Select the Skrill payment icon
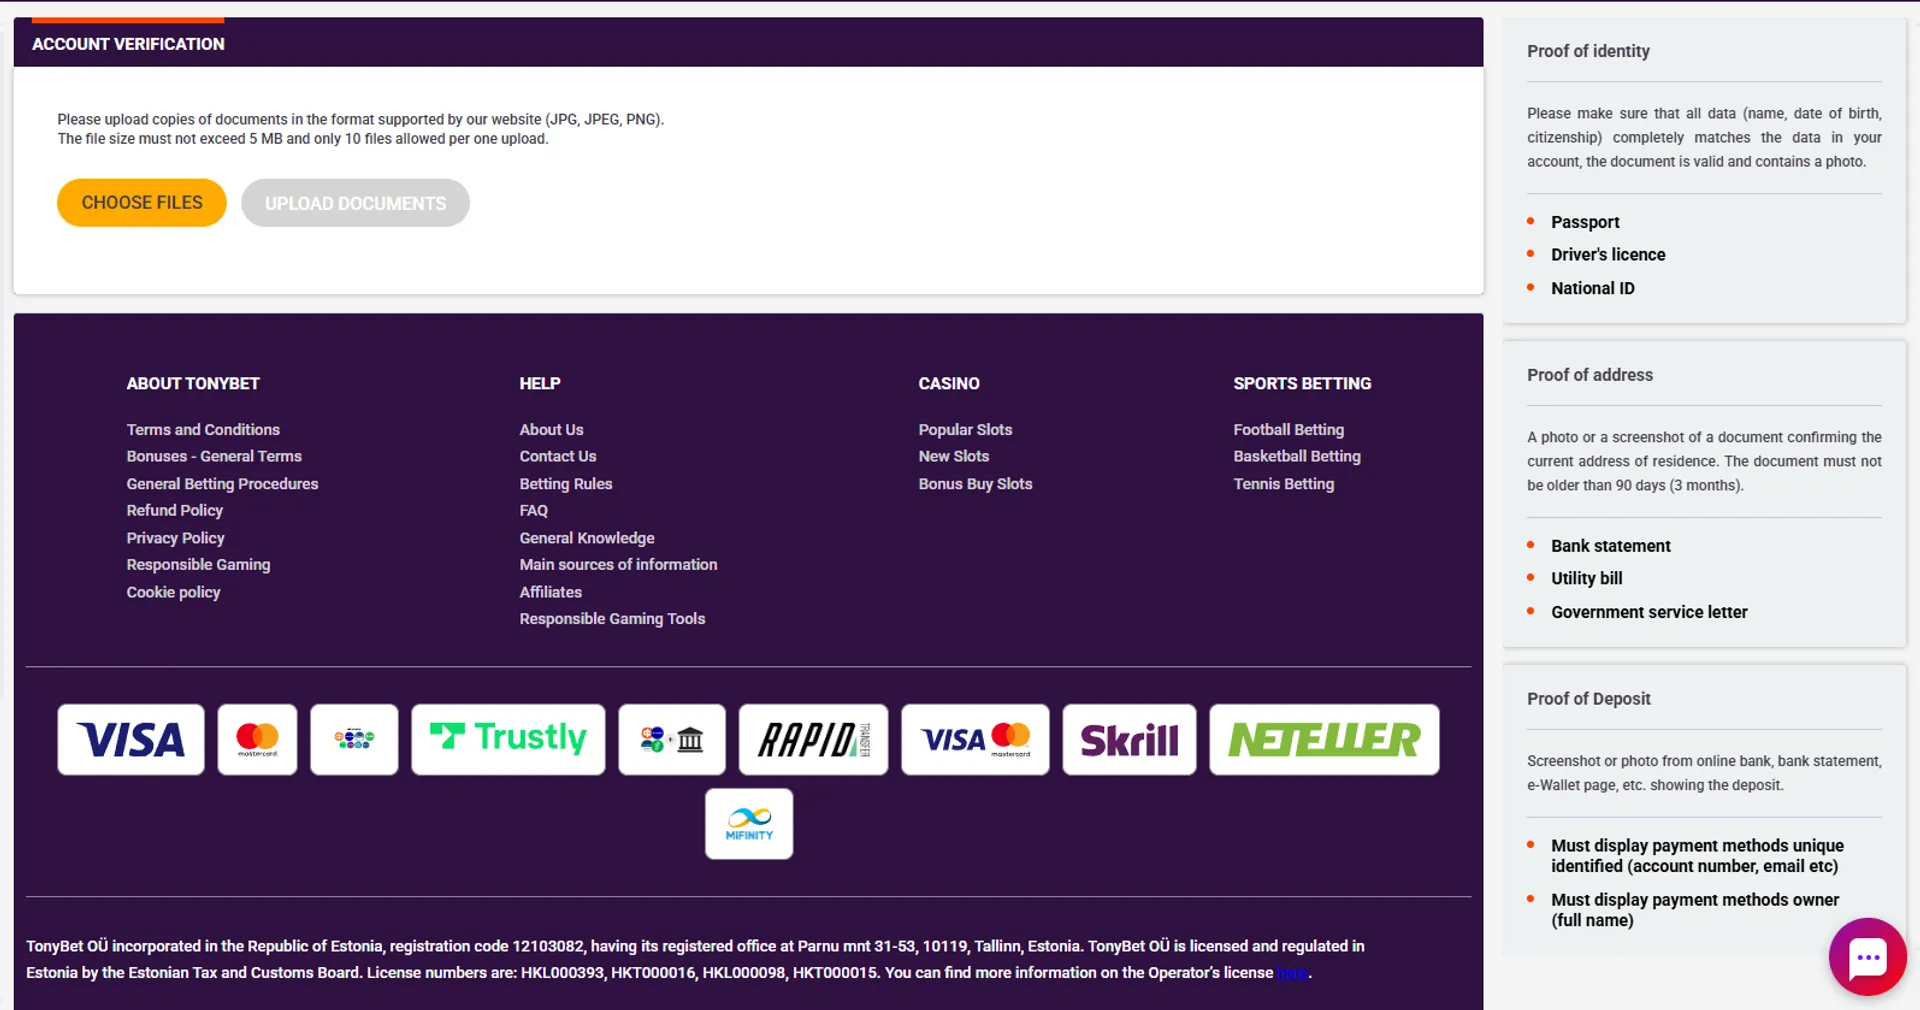Screen dimensions: 1920x1010 [x=1129, y=740]
